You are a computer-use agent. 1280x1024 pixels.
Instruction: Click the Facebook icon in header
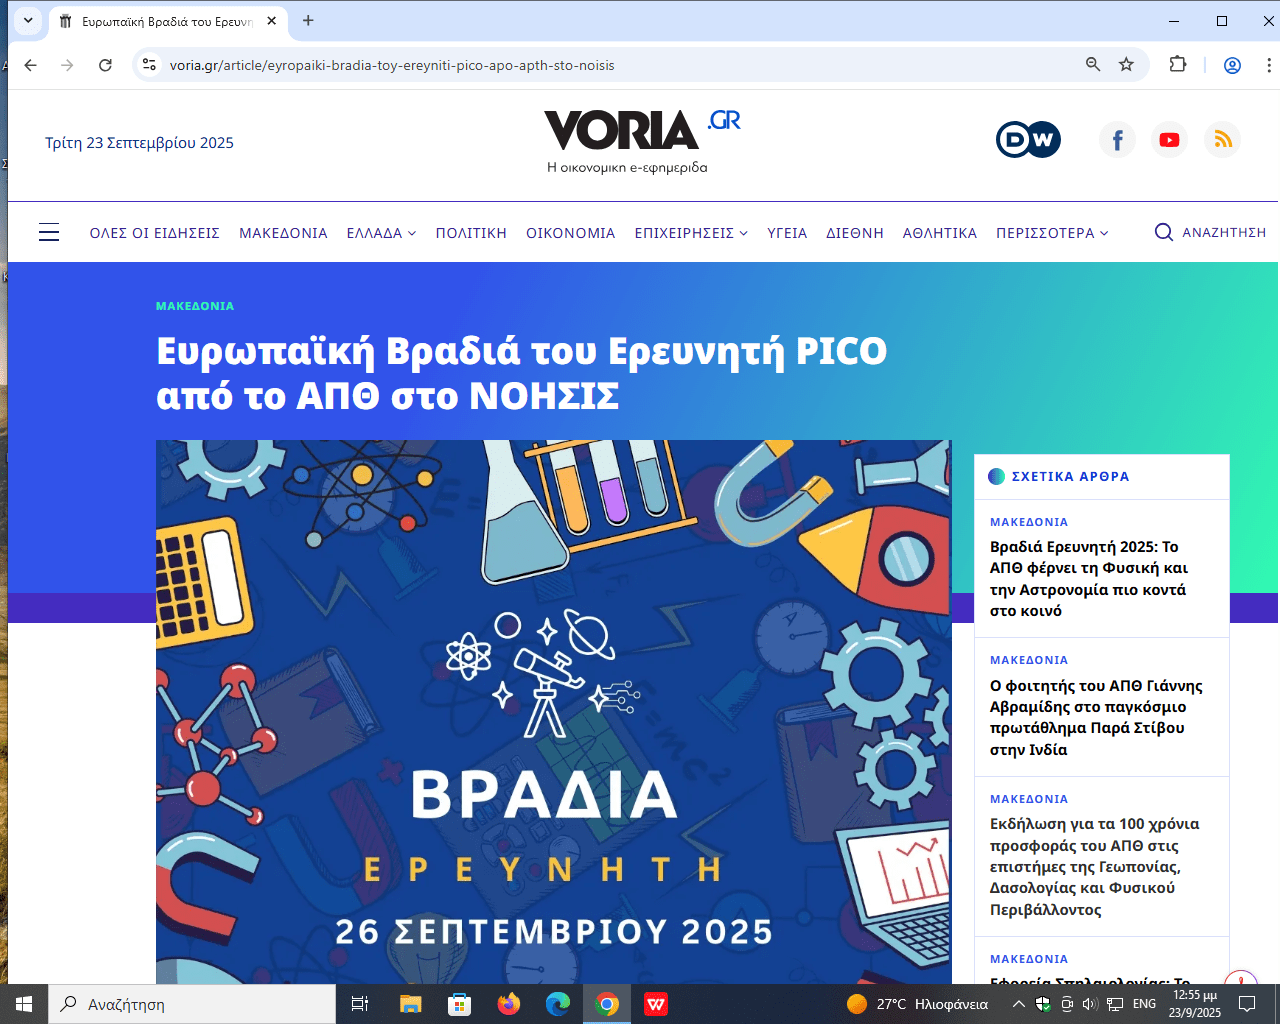(x=1117, y=140)
